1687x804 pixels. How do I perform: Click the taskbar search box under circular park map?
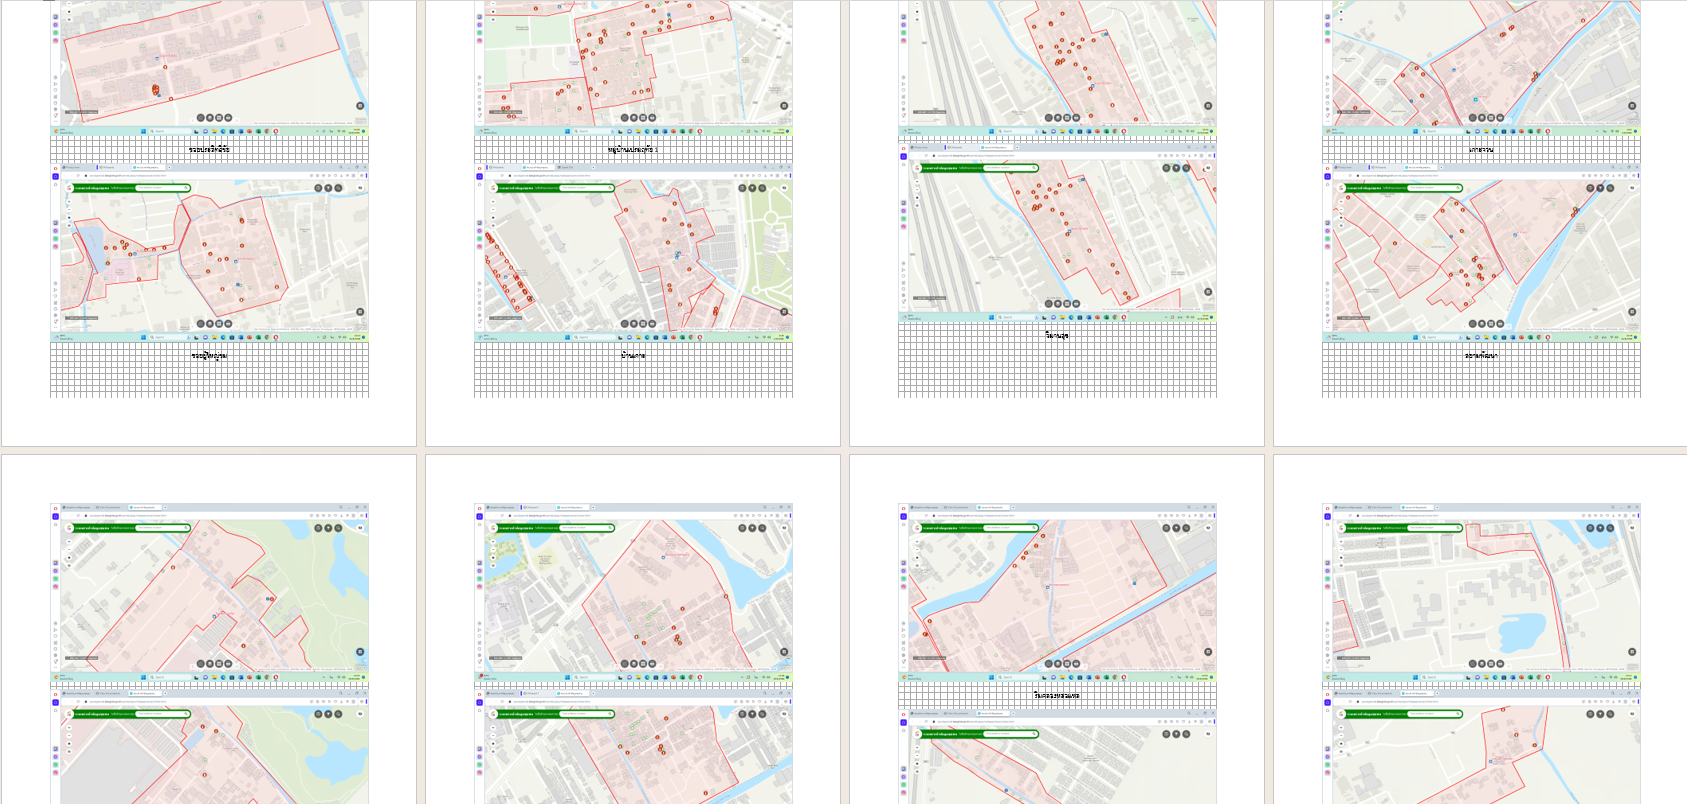585,338
